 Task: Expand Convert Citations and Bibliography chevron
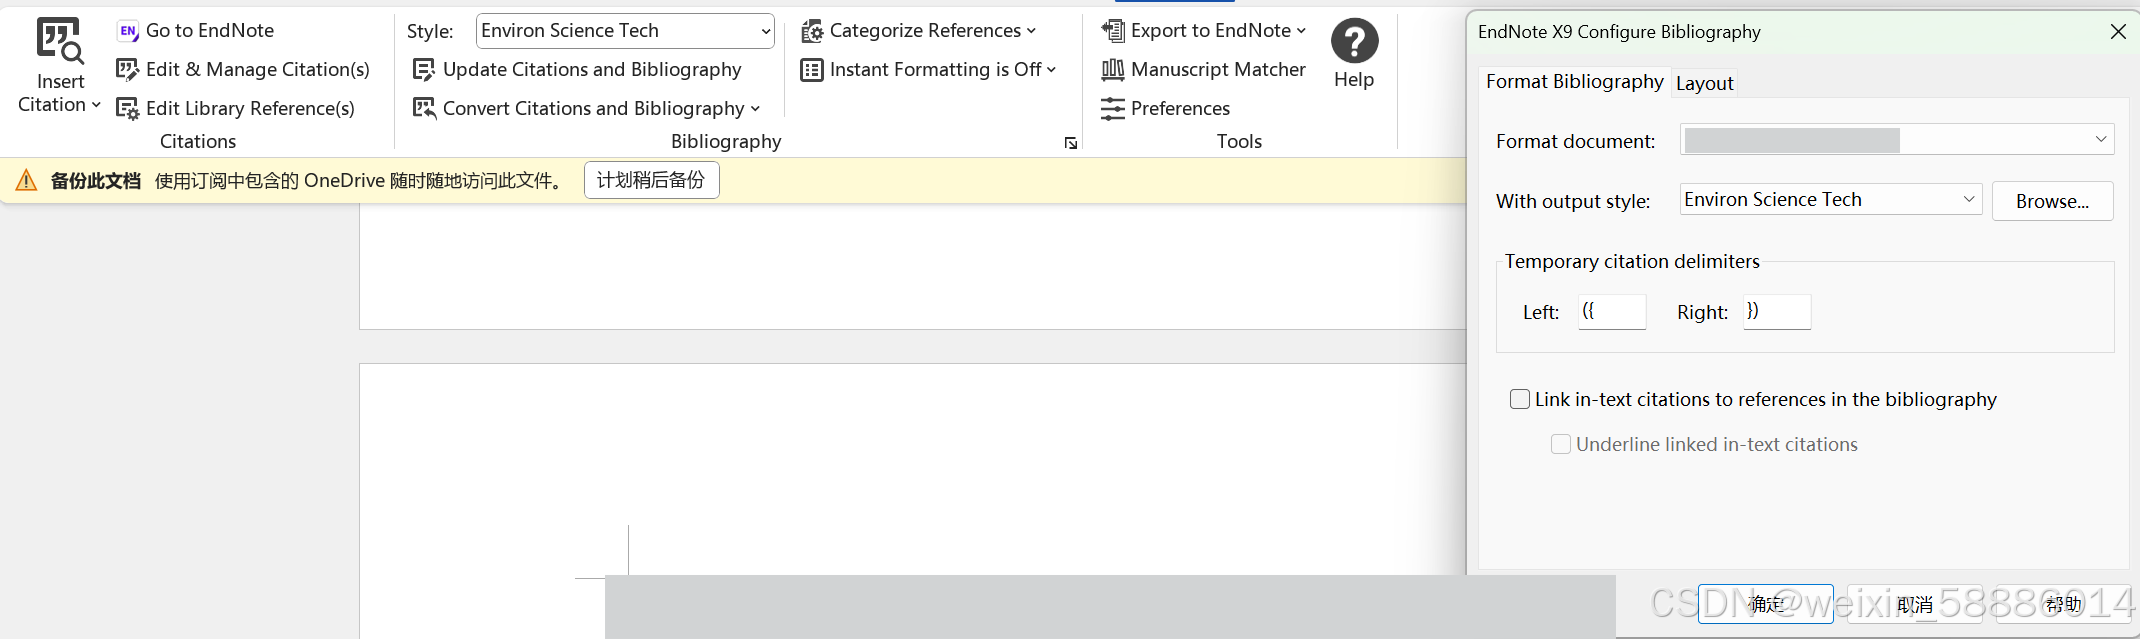(755, 109)
